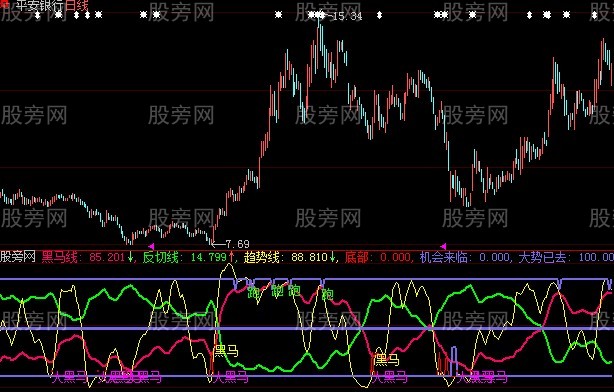Select the 反切线 14.799 indicator value
Viewport: 614px width, 392px height.
pos(188,257)
